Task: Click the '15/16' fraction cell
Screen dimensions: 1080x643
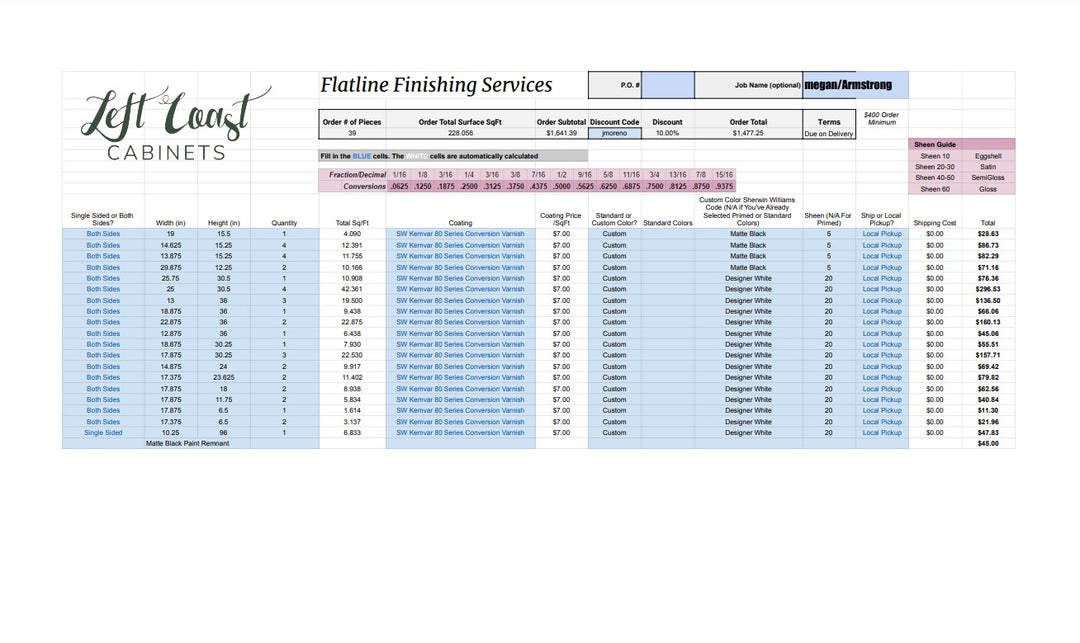Action: pyautogui.click(x=724, y=175)
